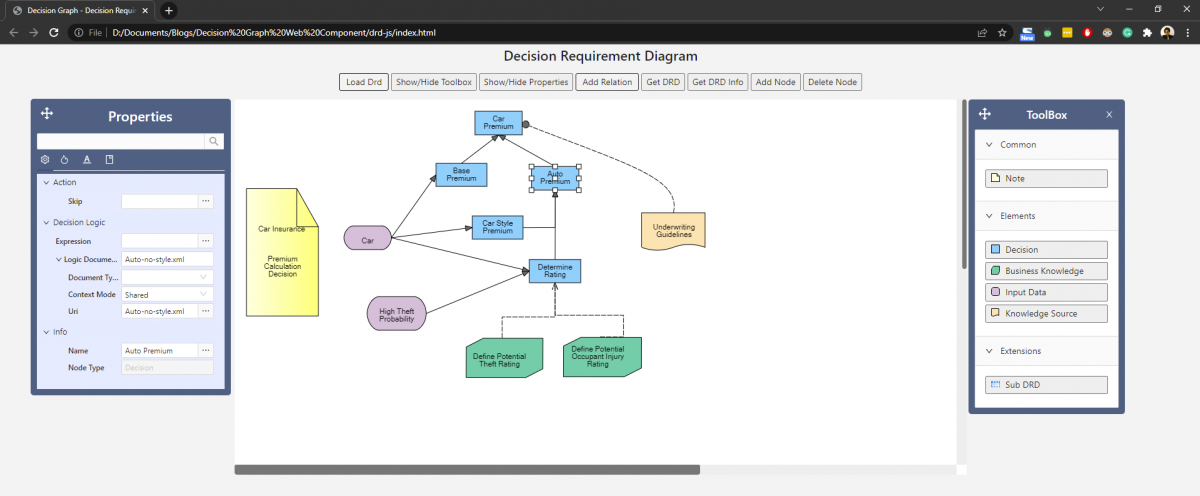Open a new browser tab
Viewport: 1200px width, 496px height.
(168, 9)
